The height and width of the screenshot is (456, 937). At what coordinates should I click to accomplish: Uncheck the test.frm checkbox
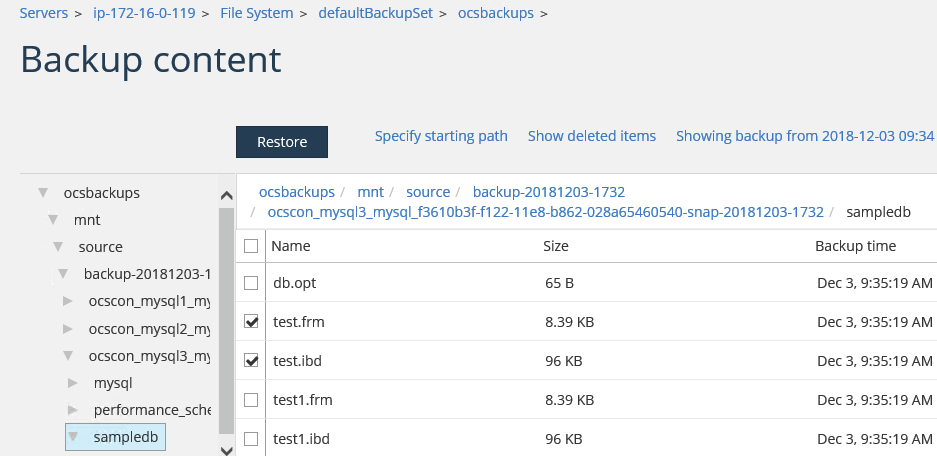(x=251, y=322)
